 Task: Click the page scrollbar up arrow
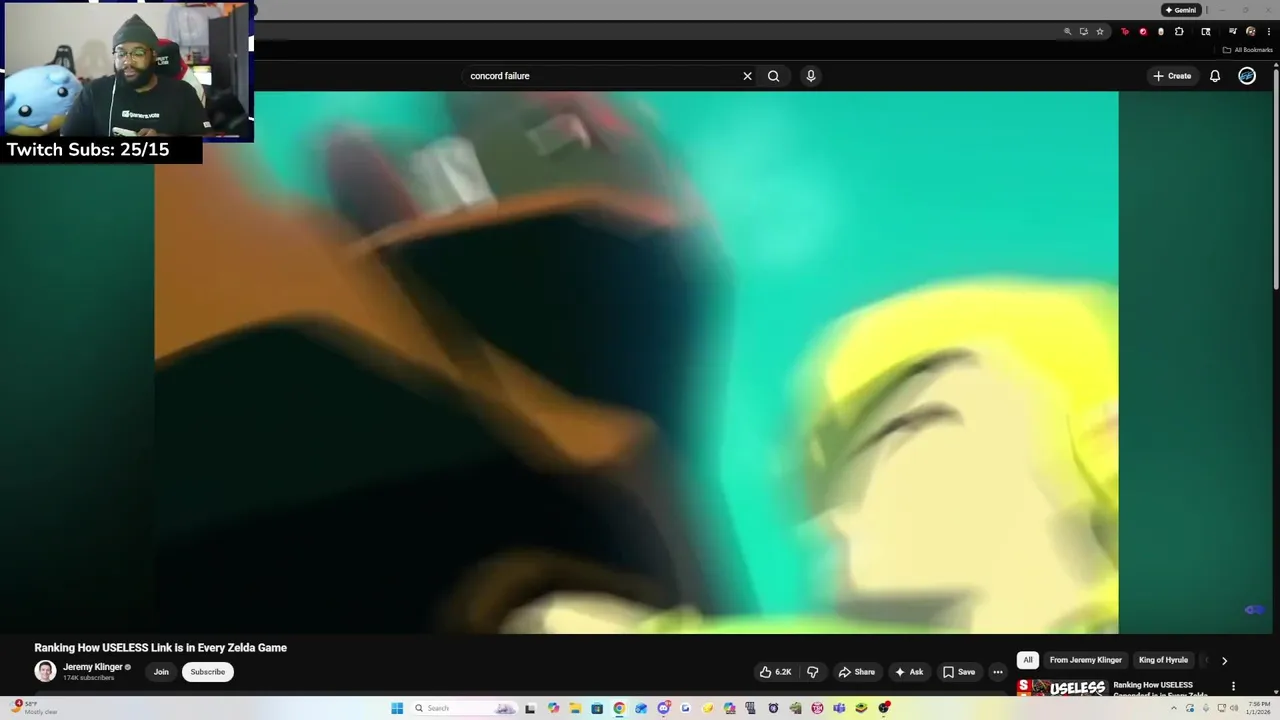pos(1274,65)
